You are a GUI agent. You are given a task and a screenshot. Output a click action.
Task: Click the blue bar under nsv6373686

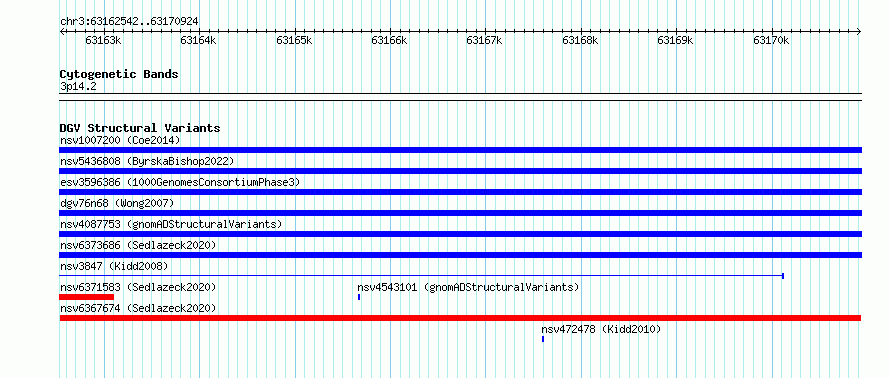point(460,255)
